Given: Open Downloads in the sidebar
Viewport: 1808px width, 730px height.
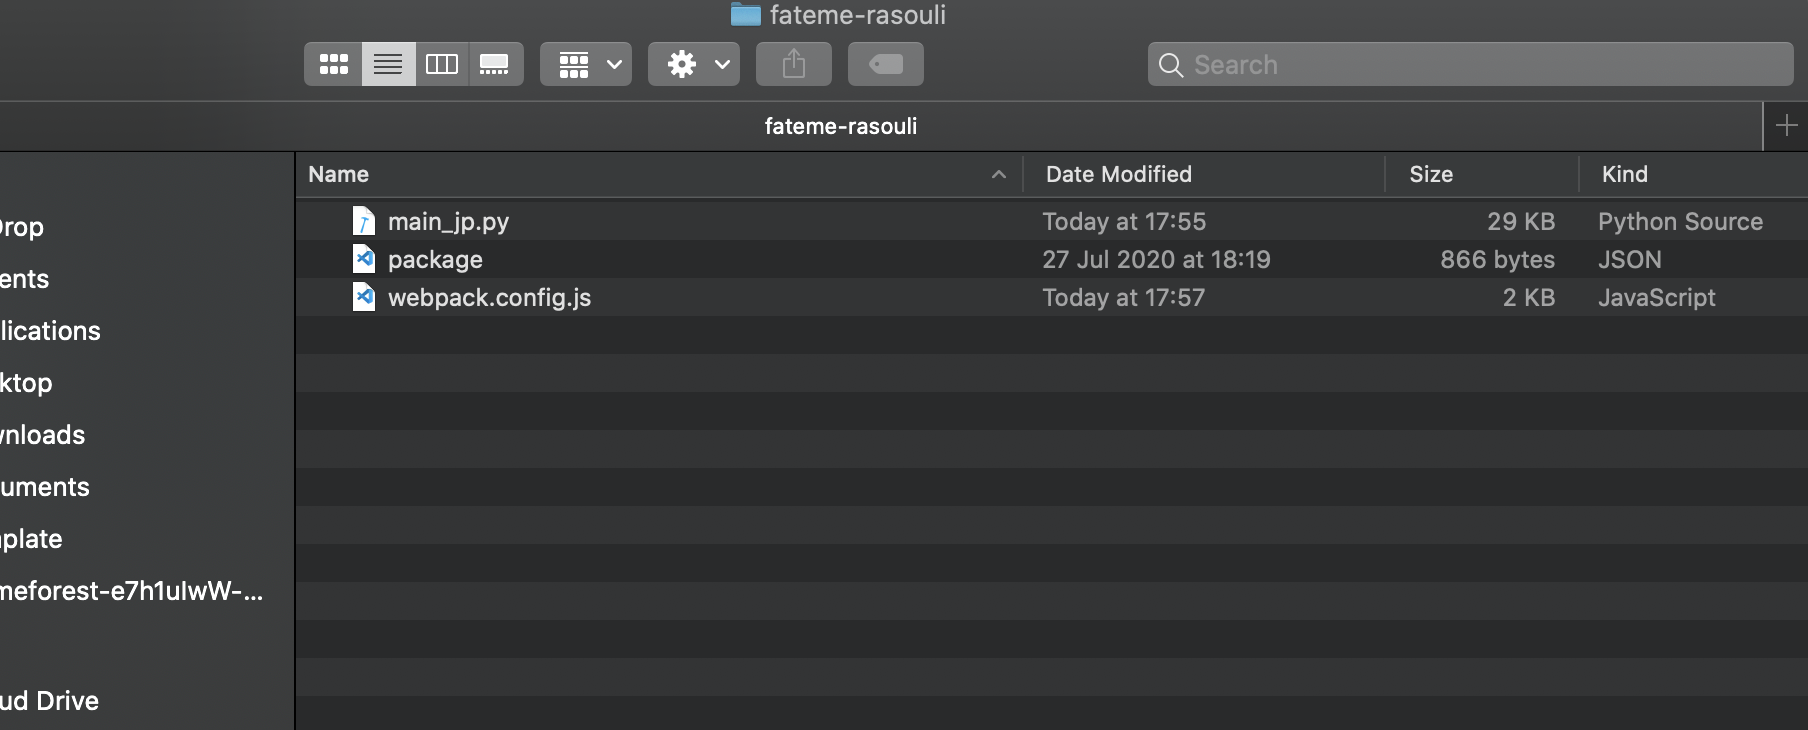Looking at the screenshot, I should [43, 435].
